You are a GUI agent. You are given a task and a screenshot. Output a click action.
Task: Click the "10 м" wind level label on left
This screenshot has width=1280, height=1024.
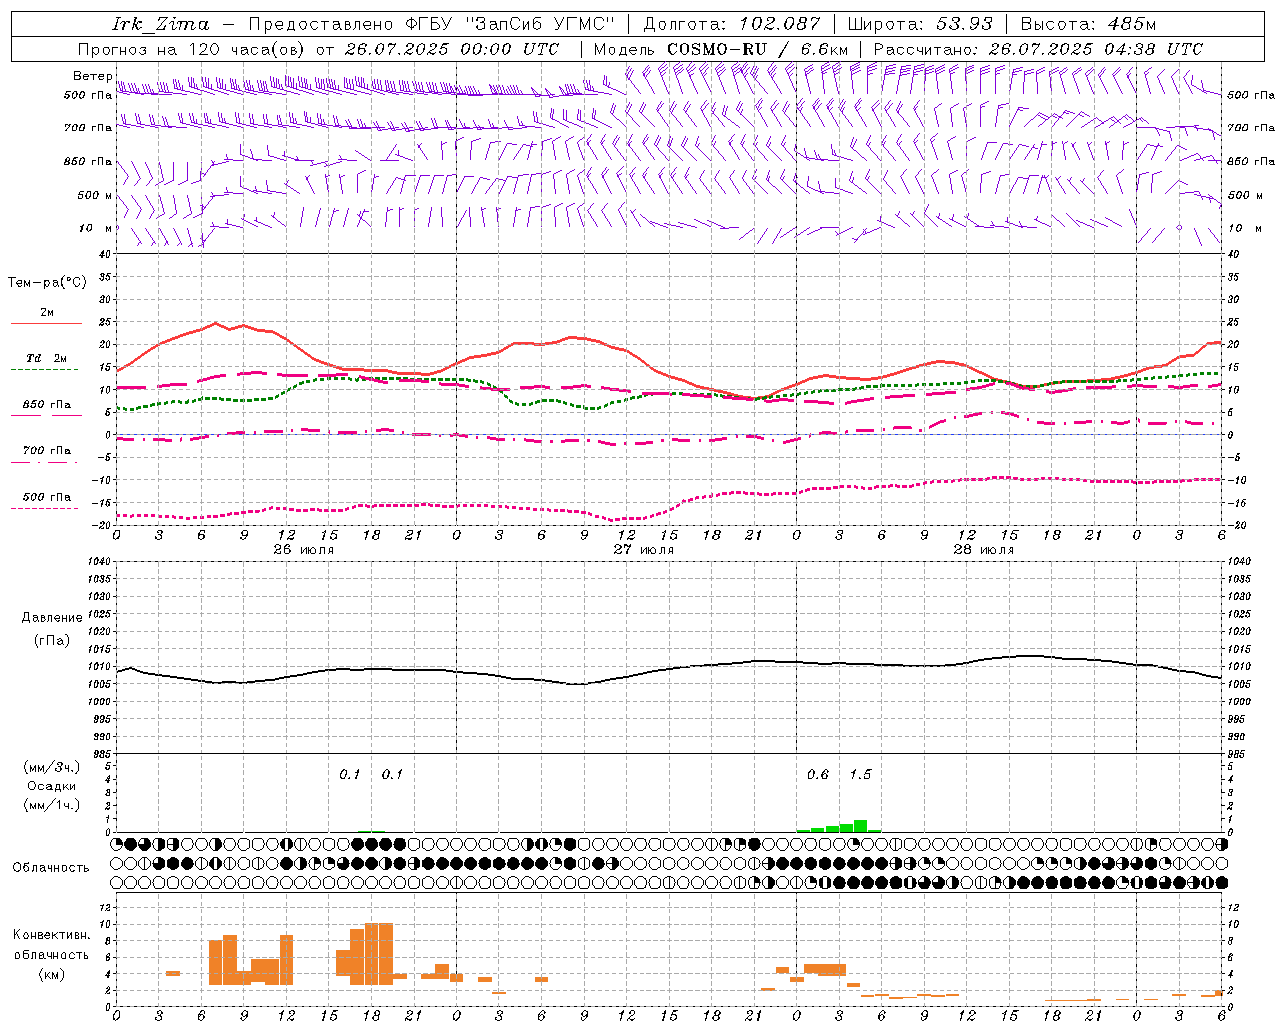(x=96, y=228)
